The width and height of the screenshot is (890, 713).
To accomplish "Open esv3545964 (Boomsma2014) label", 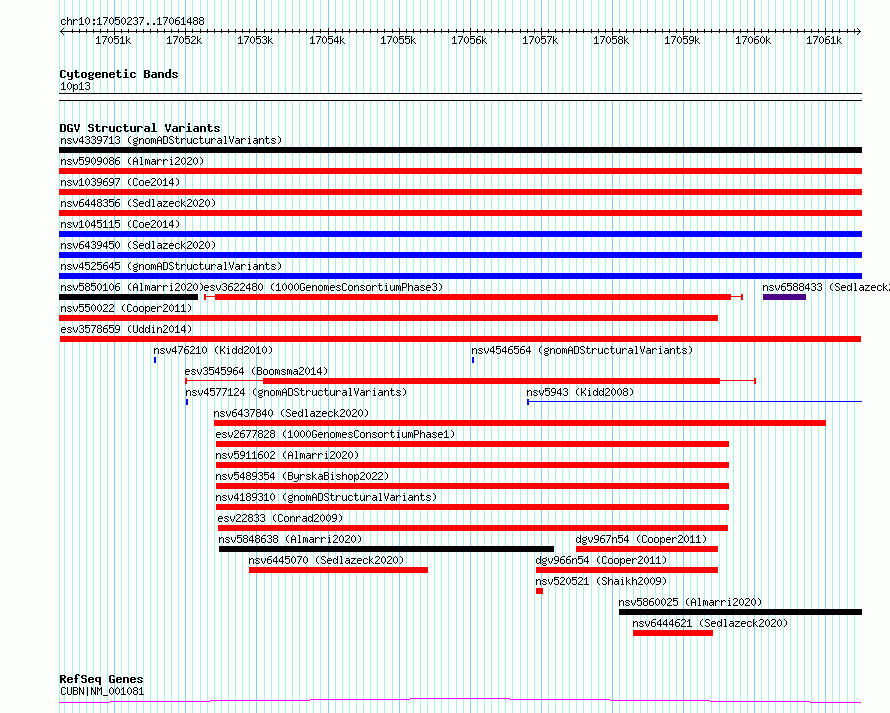I will pyautogui.click(x=256, y=371).
